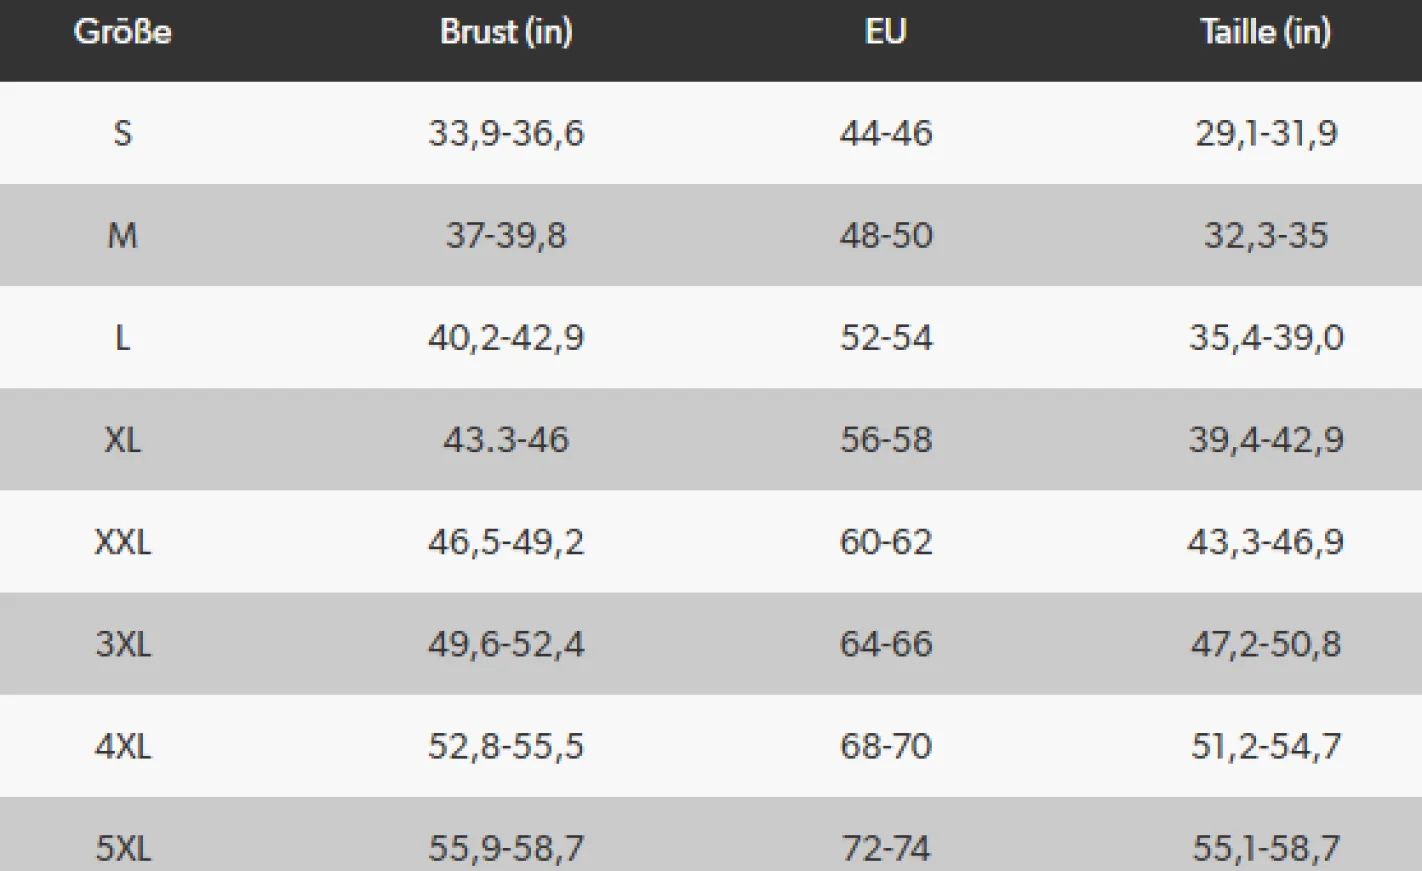Click the Taille (in) column header

point(1265,32)
